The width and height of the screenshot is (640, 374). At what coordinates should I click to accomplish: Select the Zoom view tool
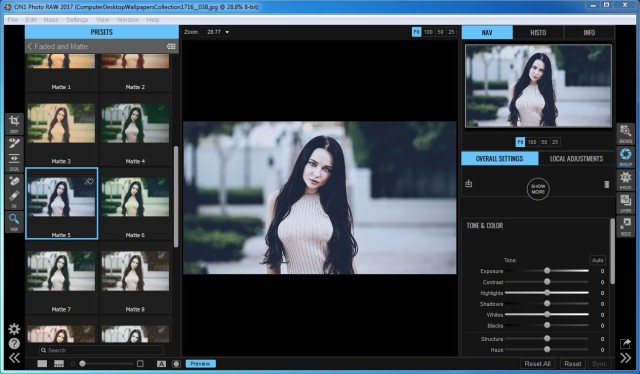click(x=14, y=222)
